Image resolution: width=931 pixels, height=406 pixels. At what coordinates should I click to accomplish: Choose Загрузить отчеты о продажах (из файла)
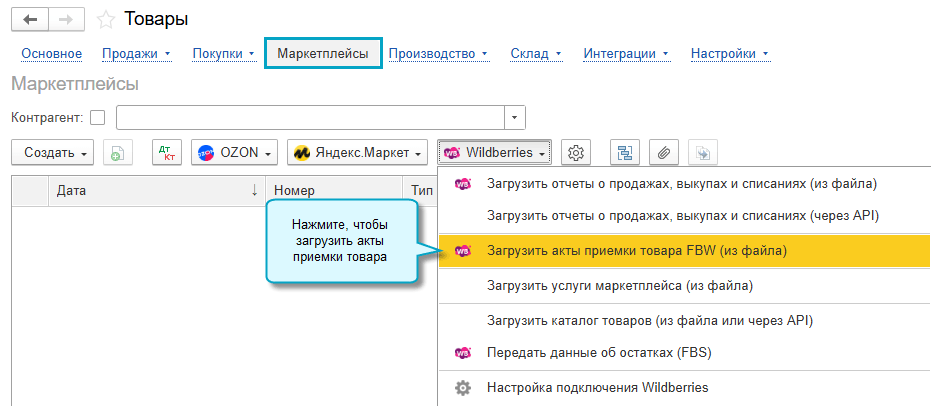click(x=684, y=183)
